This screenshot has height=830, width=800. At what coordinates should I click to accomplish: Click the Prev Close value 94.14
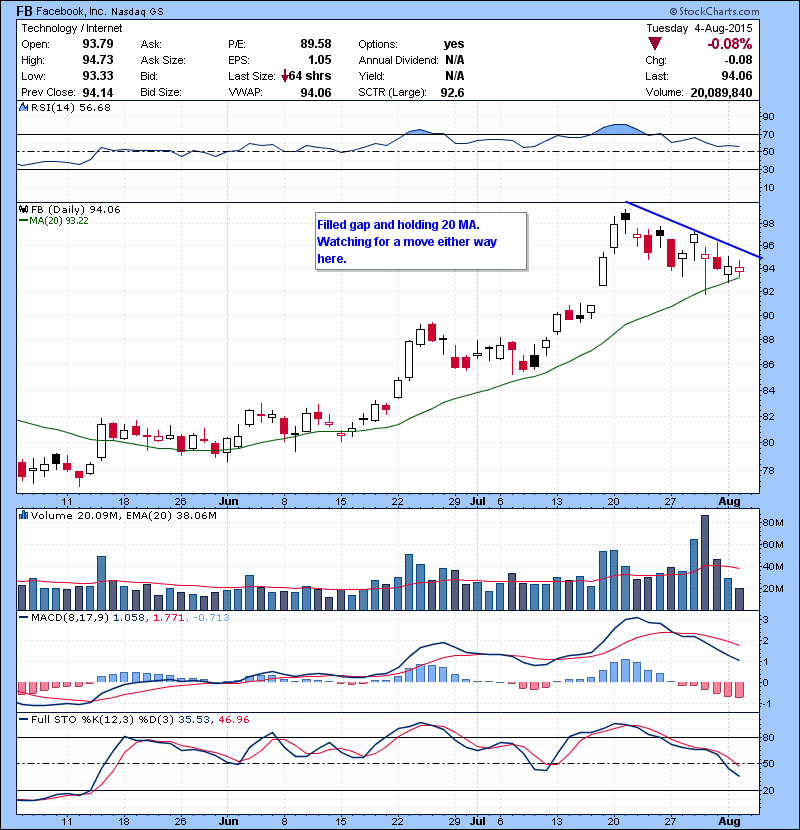[x=98, y=93]
